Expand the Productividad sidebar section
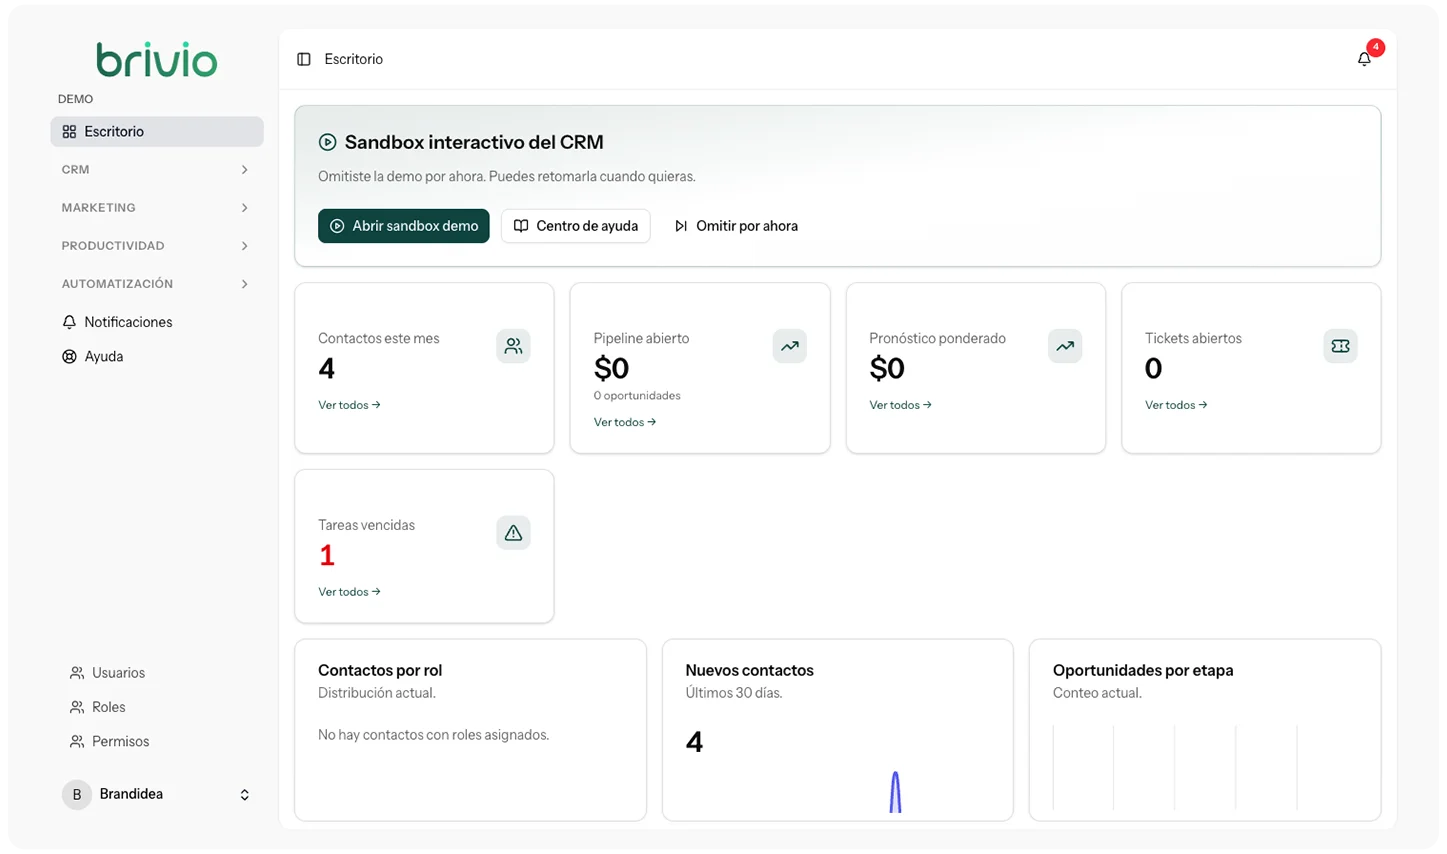 [157, 246]
